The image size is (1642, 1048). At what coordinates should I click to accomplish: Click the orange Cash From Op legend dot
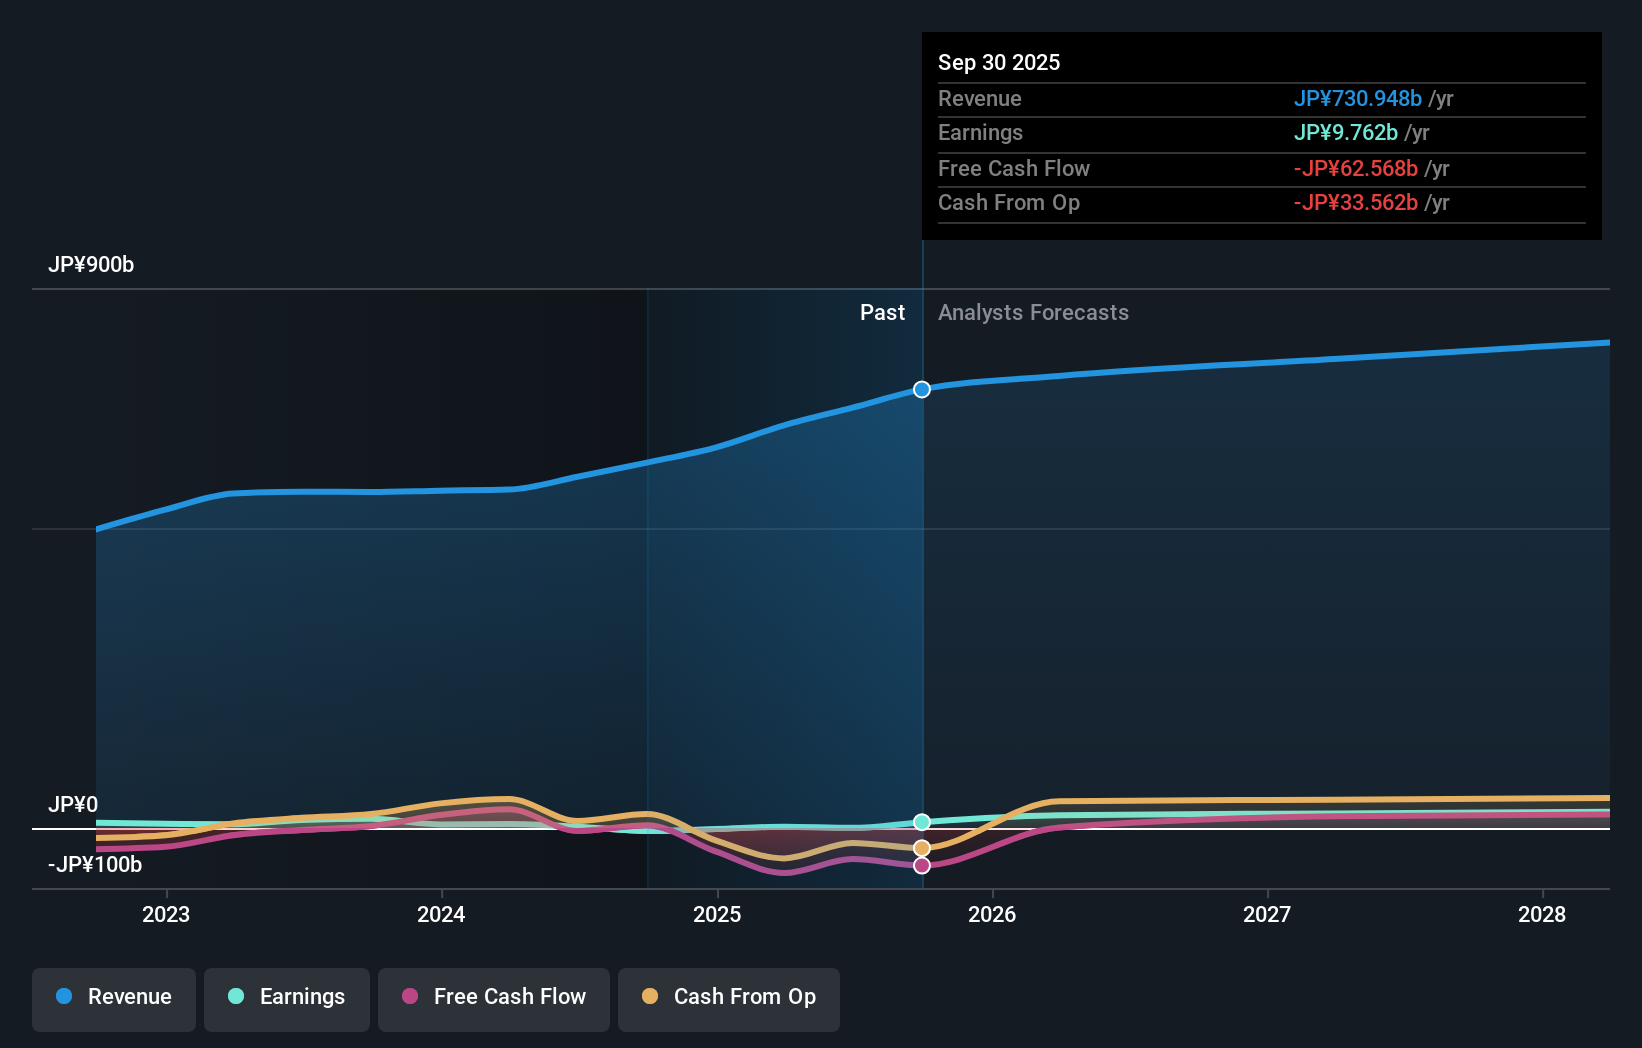[651, 997]
